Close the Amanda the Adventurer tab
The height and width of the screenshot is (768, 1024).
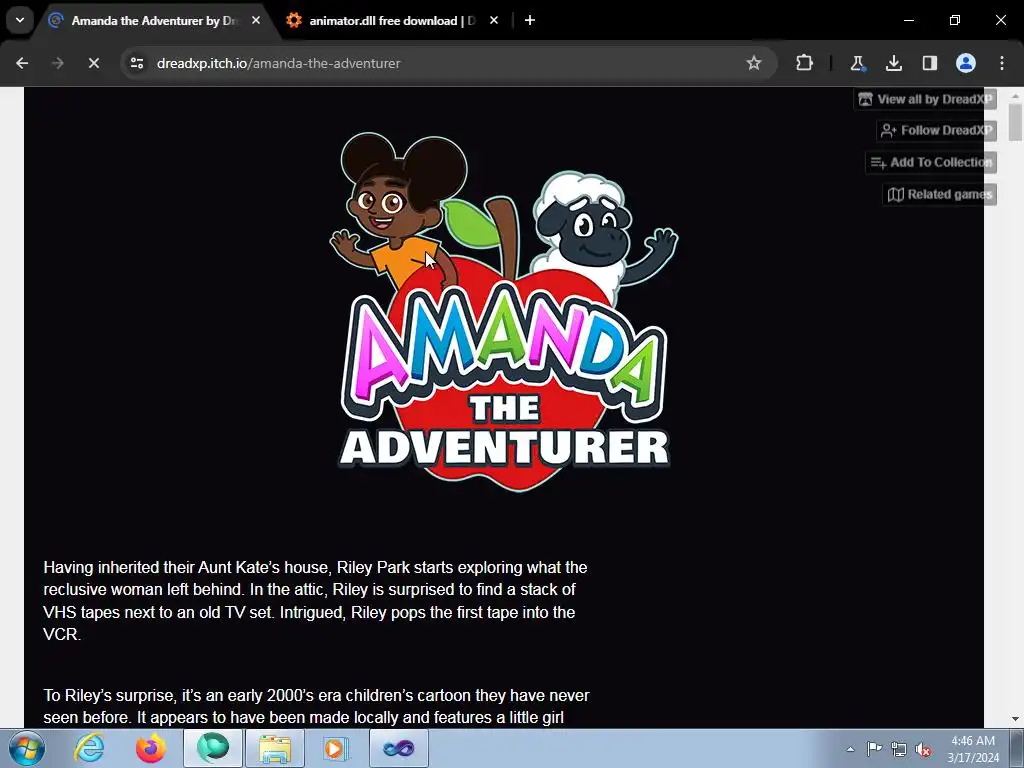(256, 21)
